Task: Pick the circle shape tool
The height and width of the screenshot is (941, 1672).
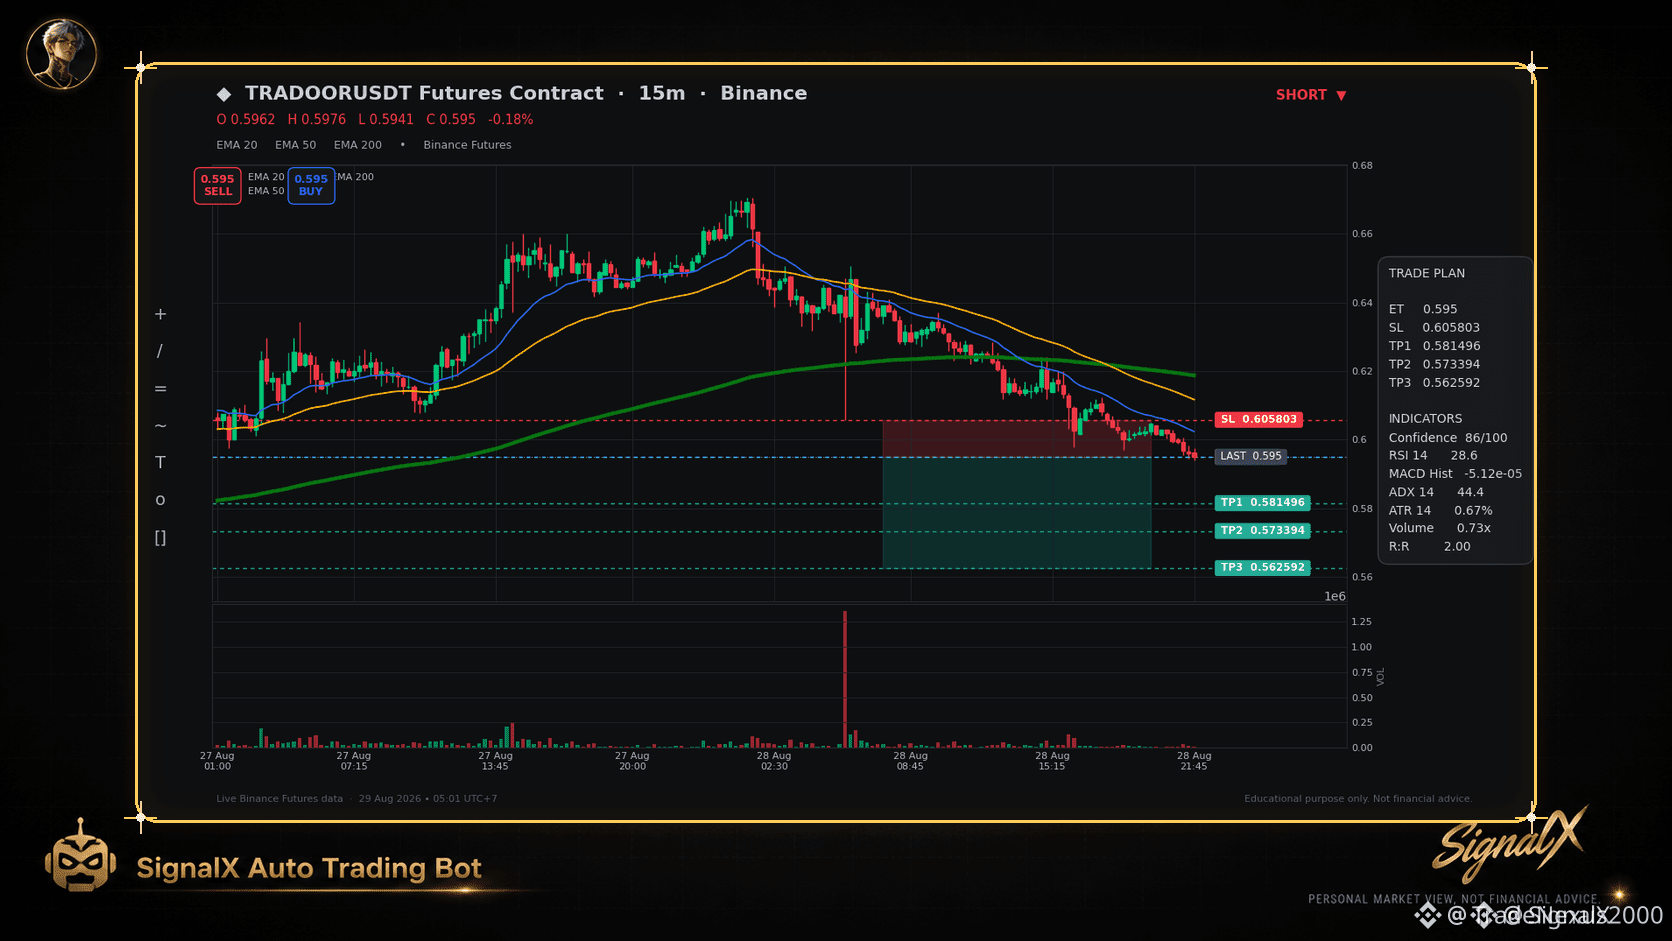Action: [x=160, y=500]
